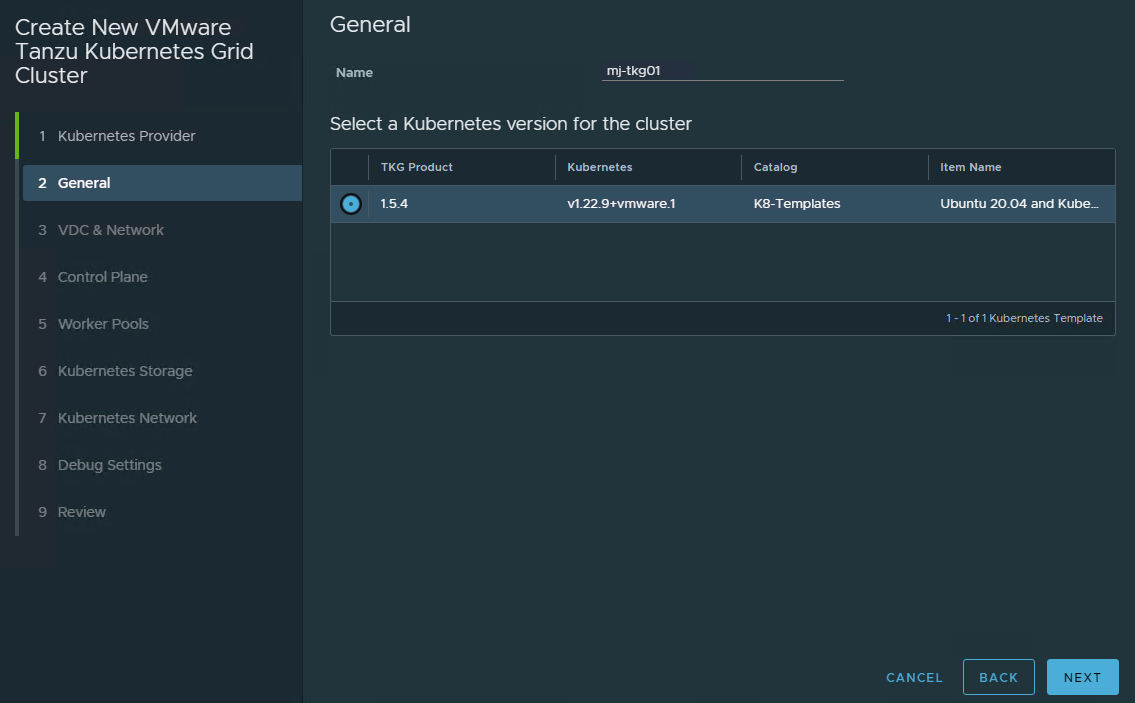Cancel the cluster creation wizard
Image resolution: width=1135 pixels, height=703 pixels.
coord(914,677)
